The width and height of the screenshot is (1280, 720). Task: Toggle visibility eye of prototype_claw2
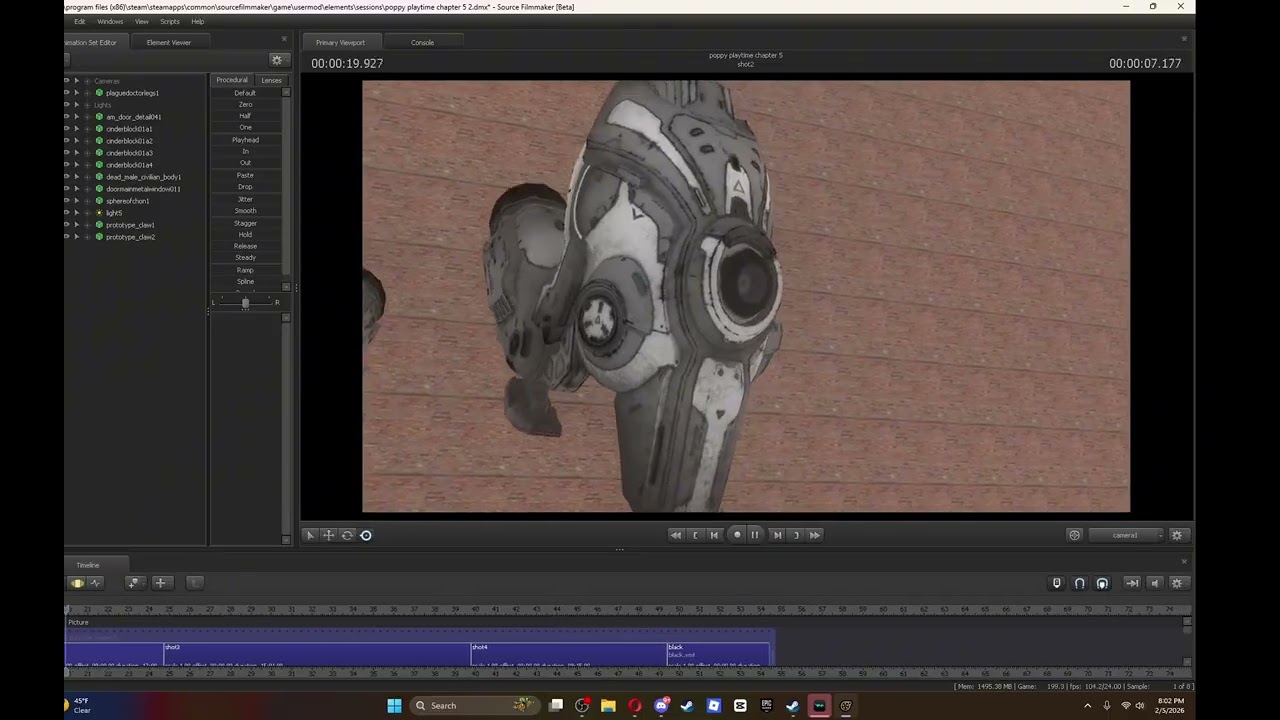67,237
